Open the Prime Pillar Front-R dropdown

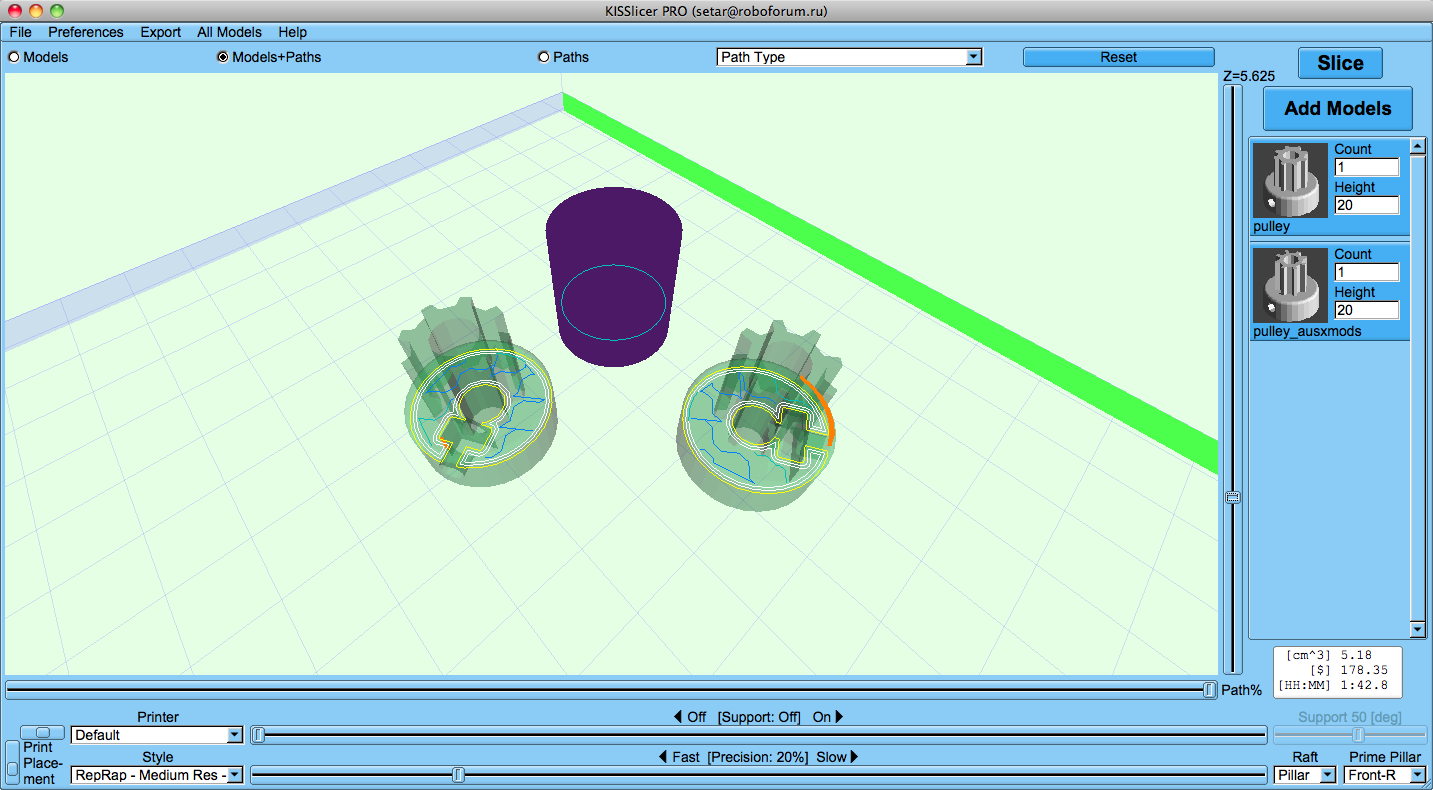coord(1385,775)
